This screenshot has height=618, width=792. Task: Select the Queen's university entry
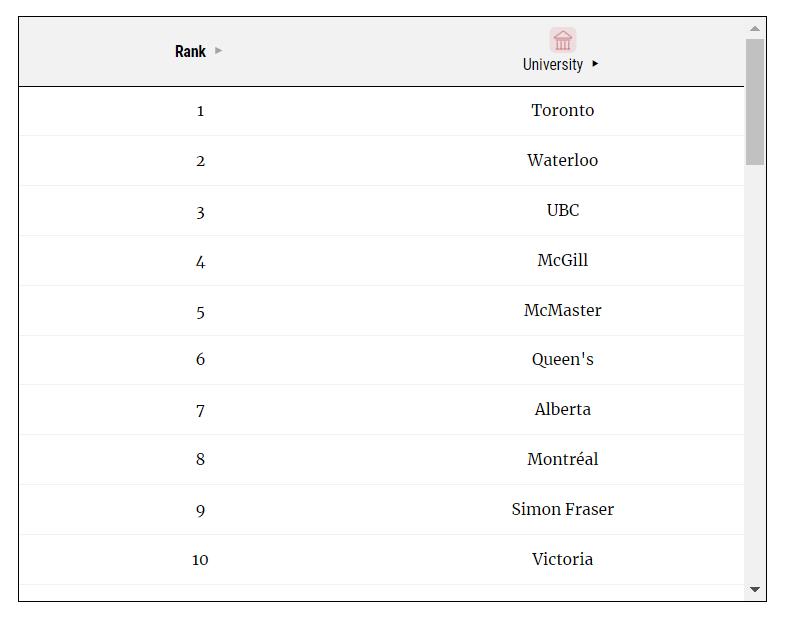pos(562,359)
